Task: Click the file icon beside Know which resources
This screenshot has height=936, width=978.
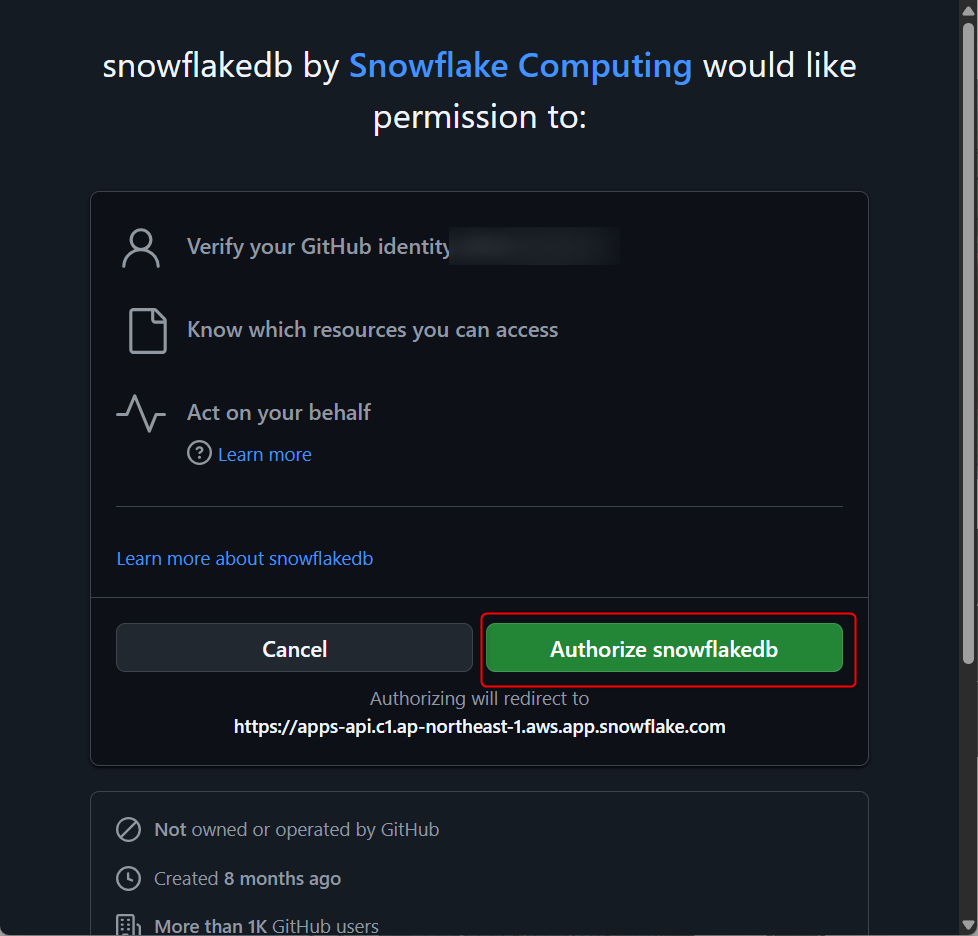Action: pos(148,331)
